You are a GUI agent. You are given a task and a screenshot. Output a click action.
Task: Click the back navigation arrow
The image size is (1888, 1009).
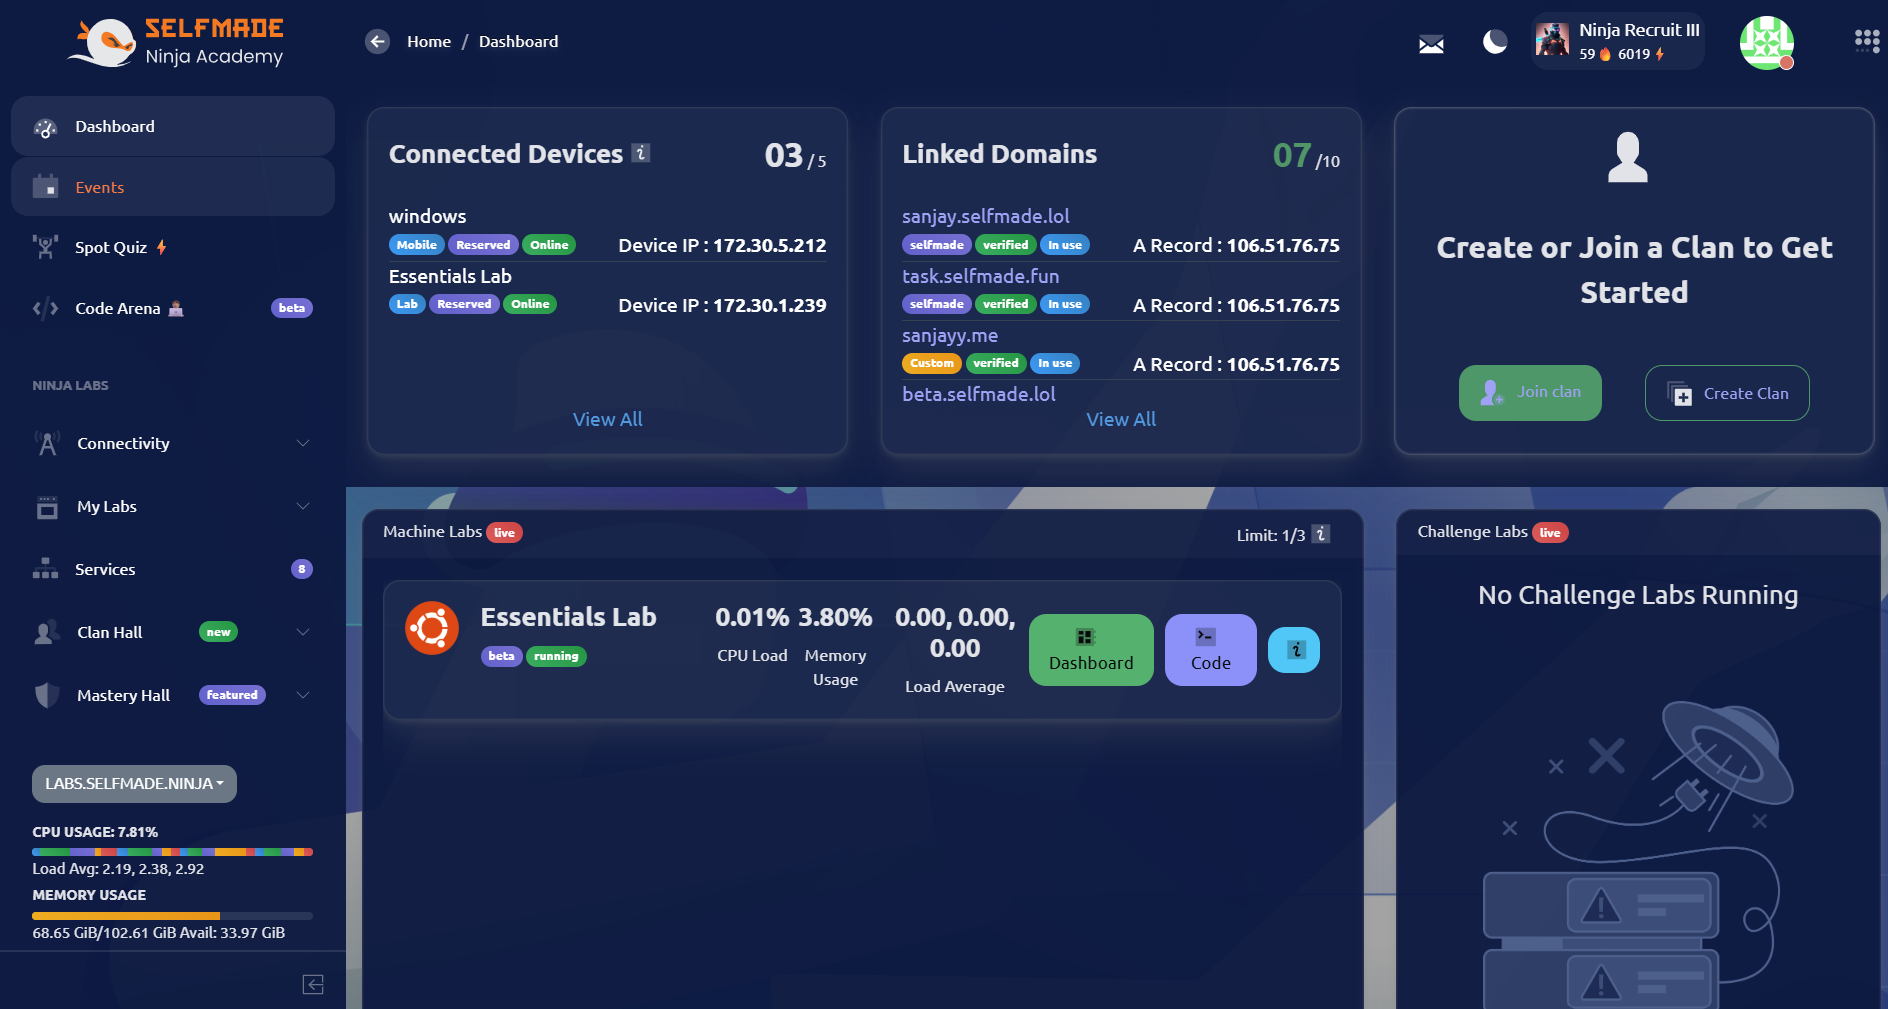pos(377,41)
